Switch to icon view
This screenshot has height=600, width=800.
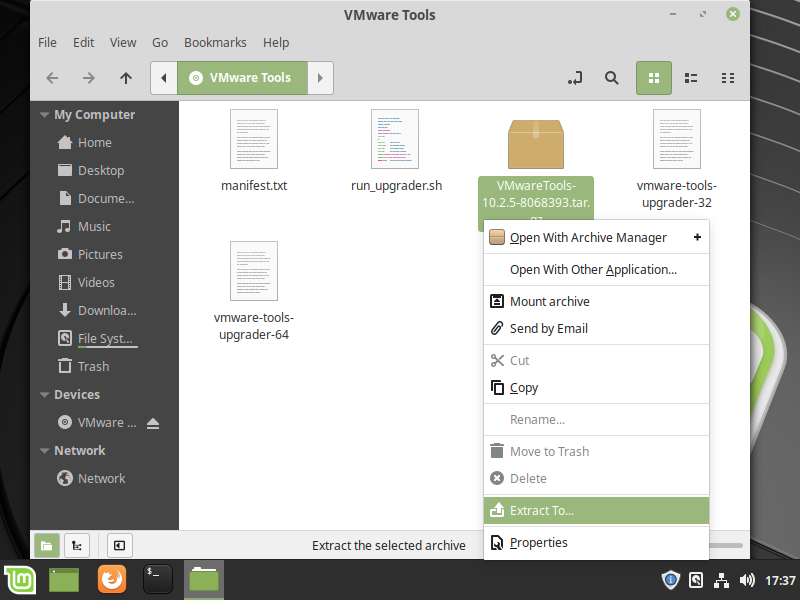654,78
